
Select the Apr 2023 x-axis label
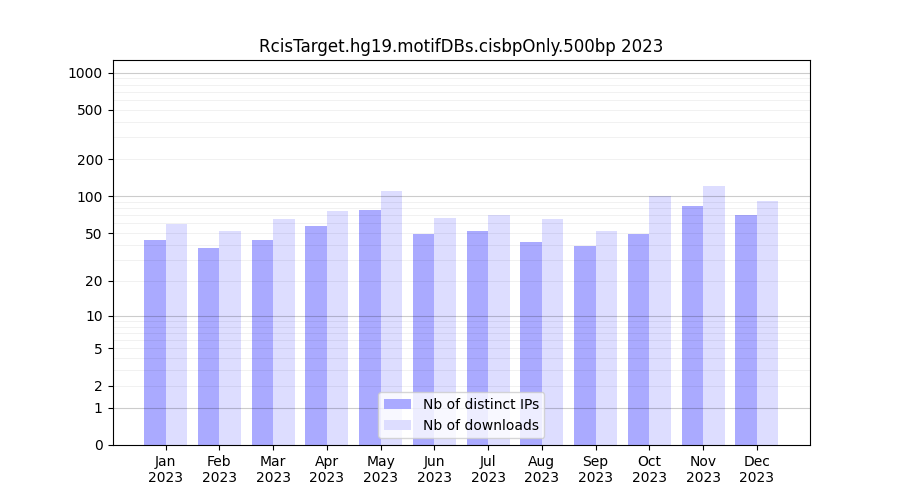point(327,469)
